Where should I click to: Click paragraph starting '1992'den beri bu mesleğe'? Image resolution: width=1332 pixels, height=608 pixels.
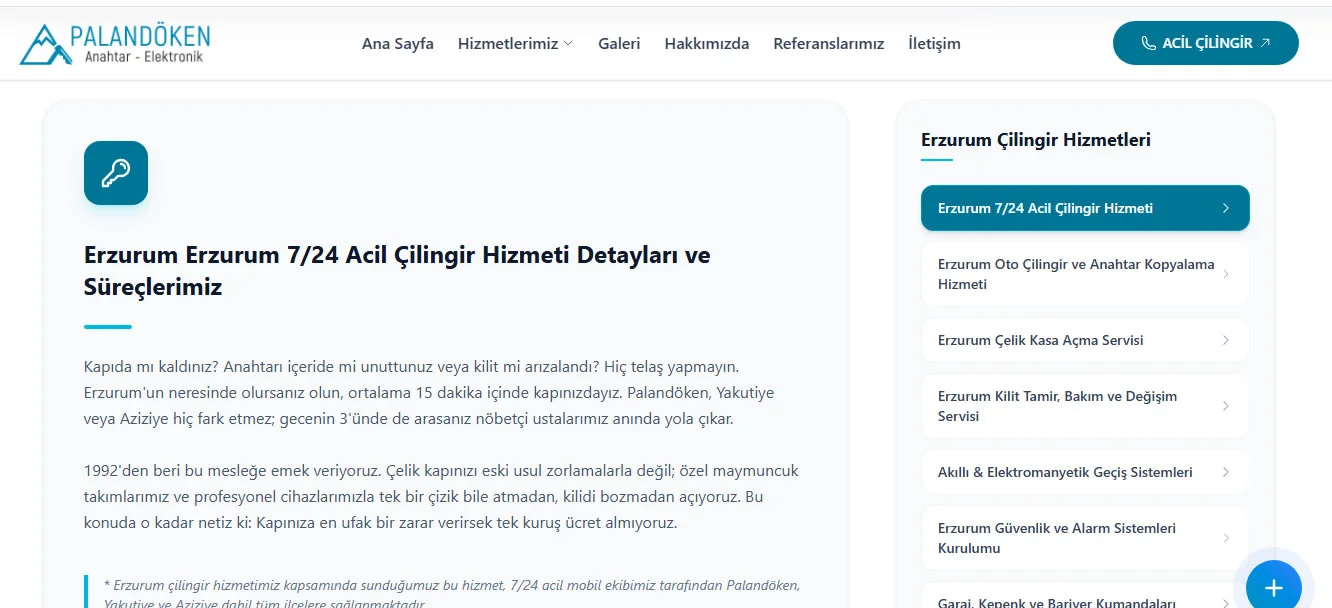pyautogui.click(x=441, y=497)
